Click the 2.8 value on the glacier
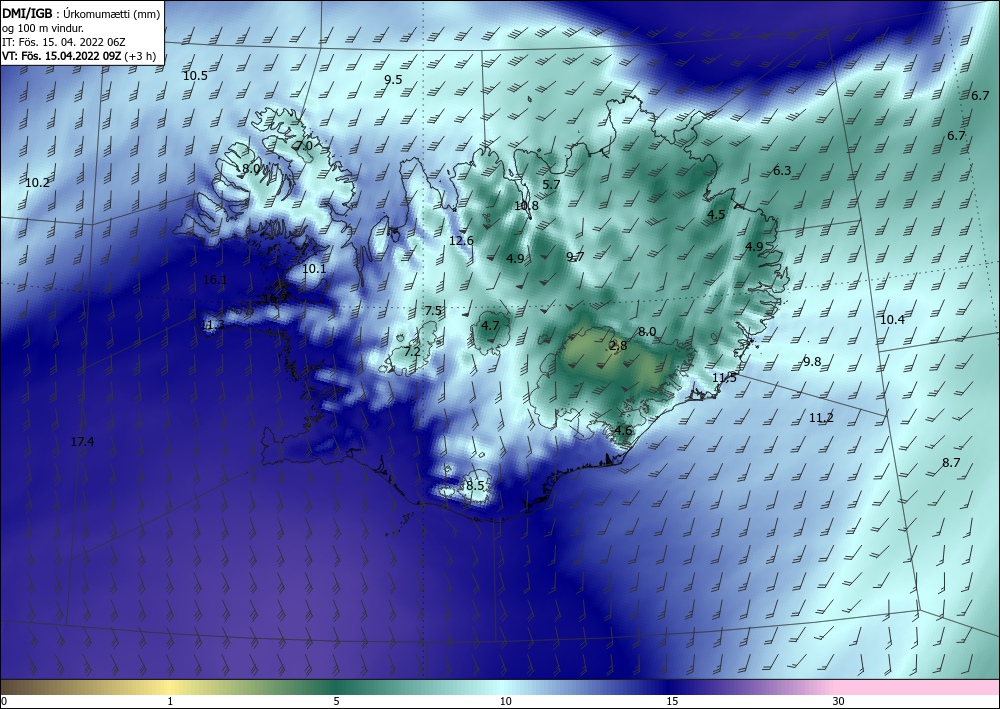Screen dimensions: 1000x709 (618, 345)
